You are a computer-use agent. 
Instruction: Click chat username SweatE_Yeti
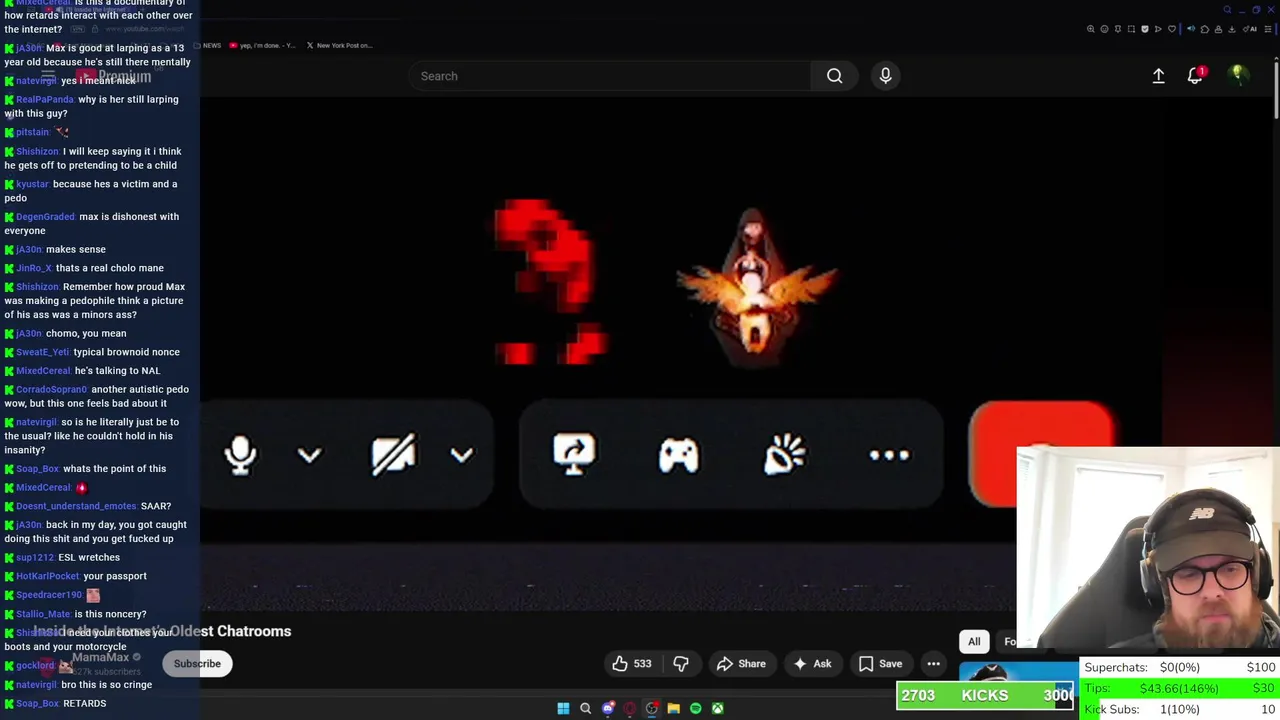[43, 352]
